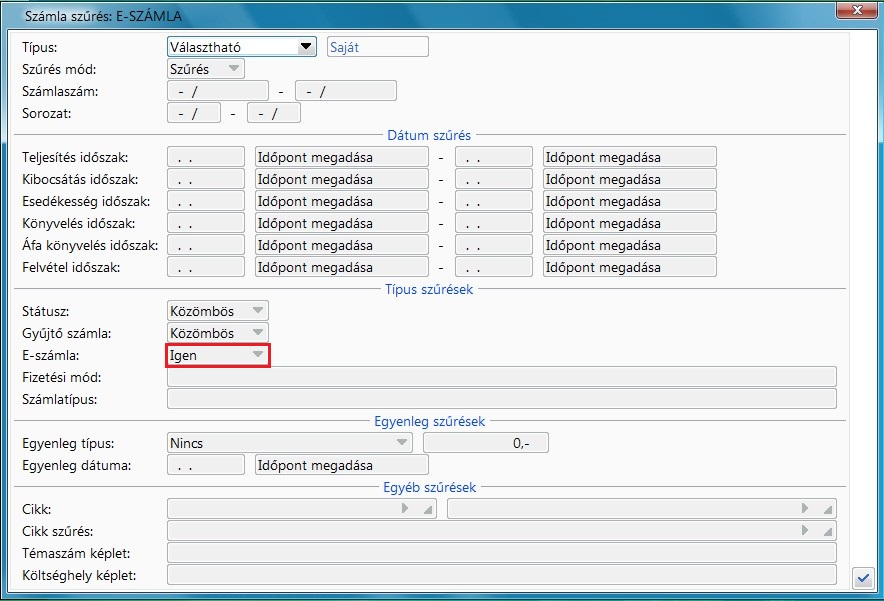Click the Egyenleg amount field showing 0,-
The image size is (884, 601).
(486, 443)
